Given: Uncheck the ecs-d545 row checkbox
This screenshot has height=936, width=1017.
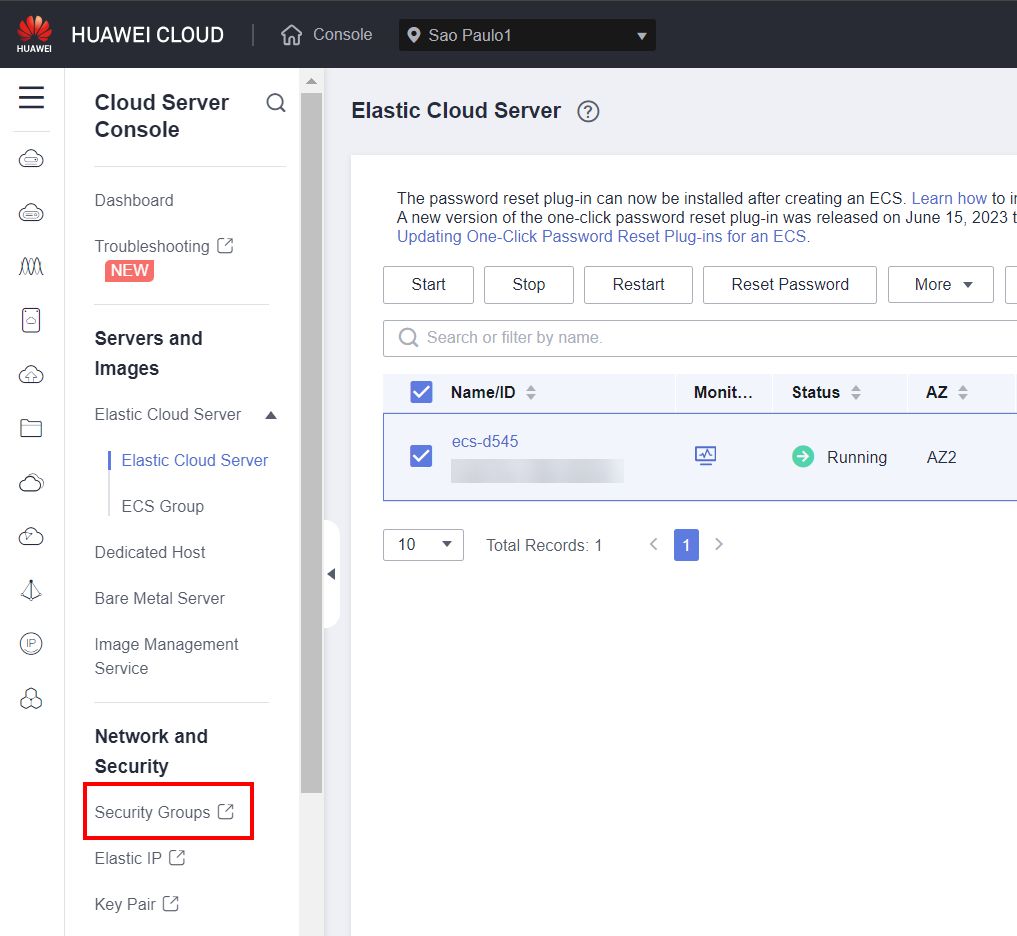Looking at the screenshot, I should tap(421, 457).
